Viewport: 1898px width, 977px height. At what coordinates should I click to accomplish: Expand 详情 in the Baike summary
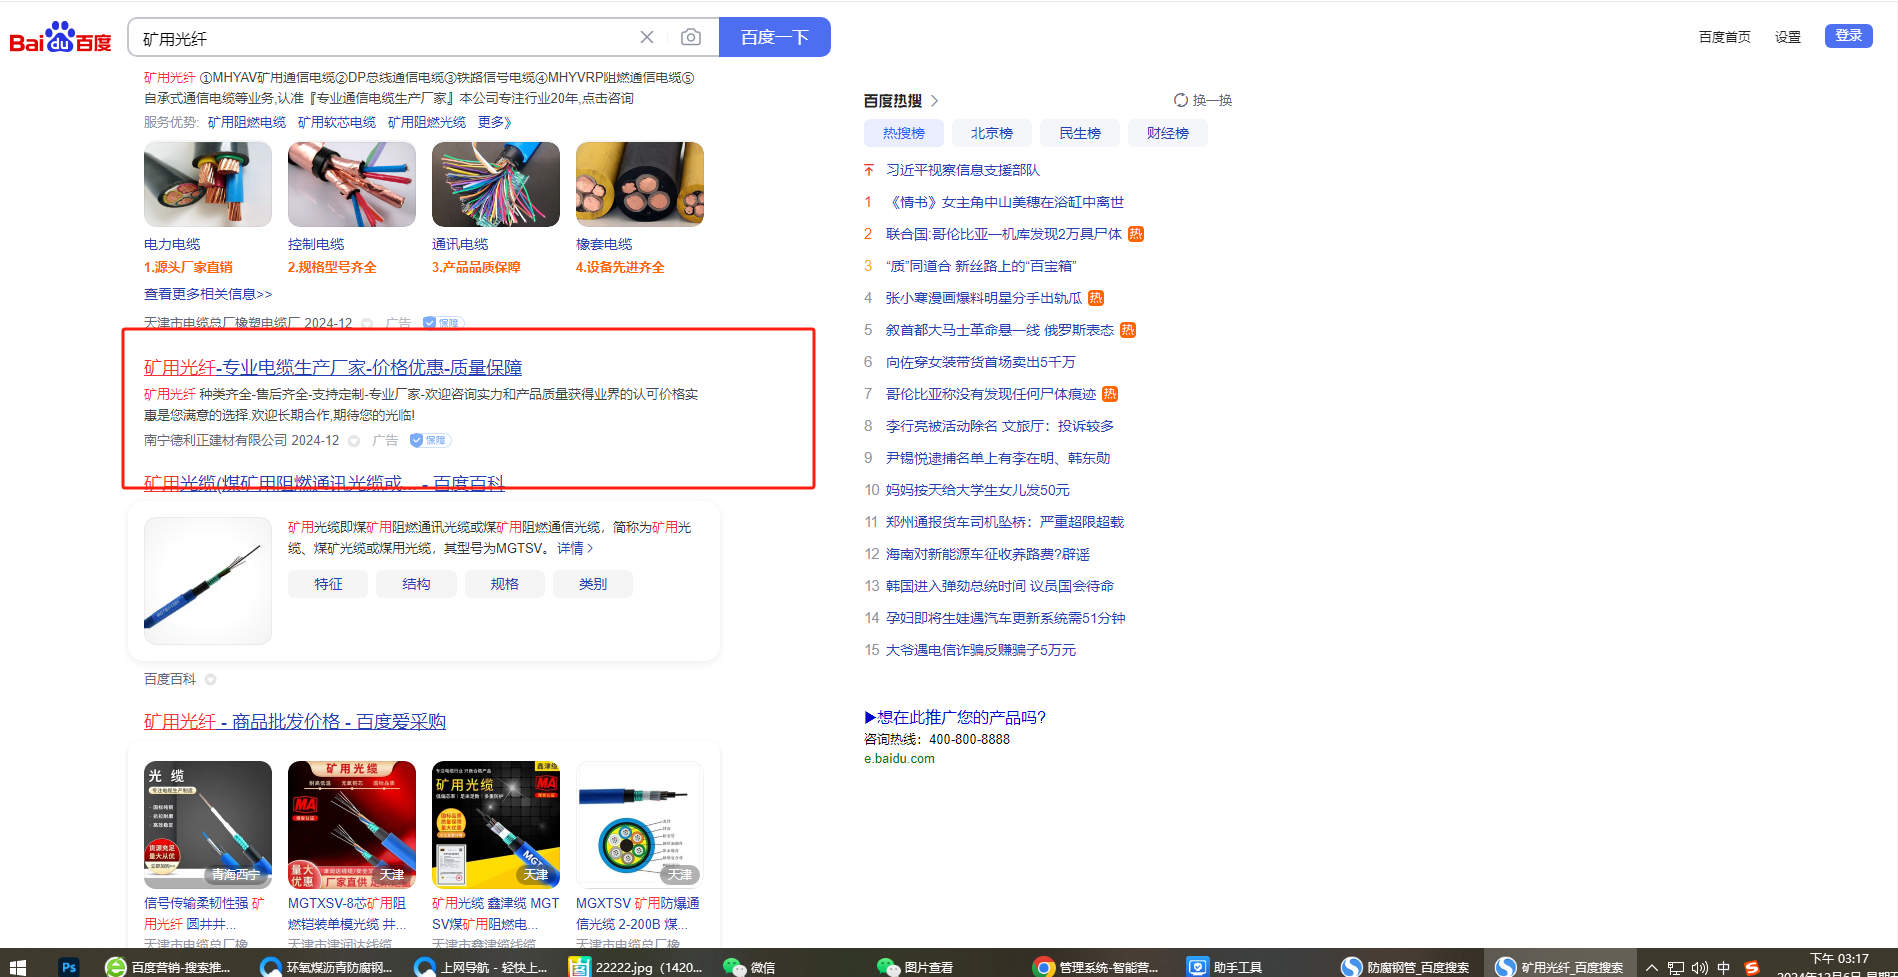[575, 548]
